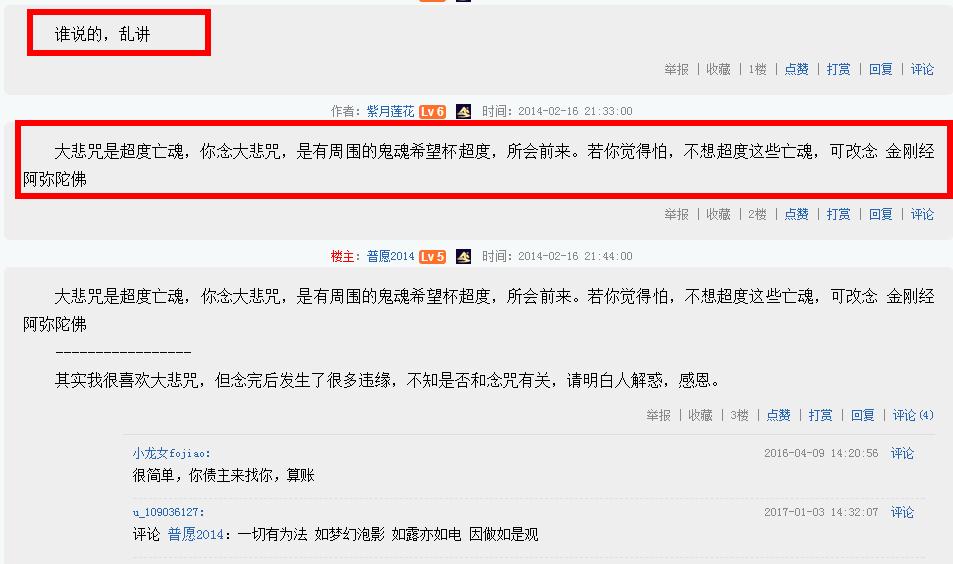Click 评论 on the 1楼 post
Viewport: 953px width, 564px height.
pos(922,69)
